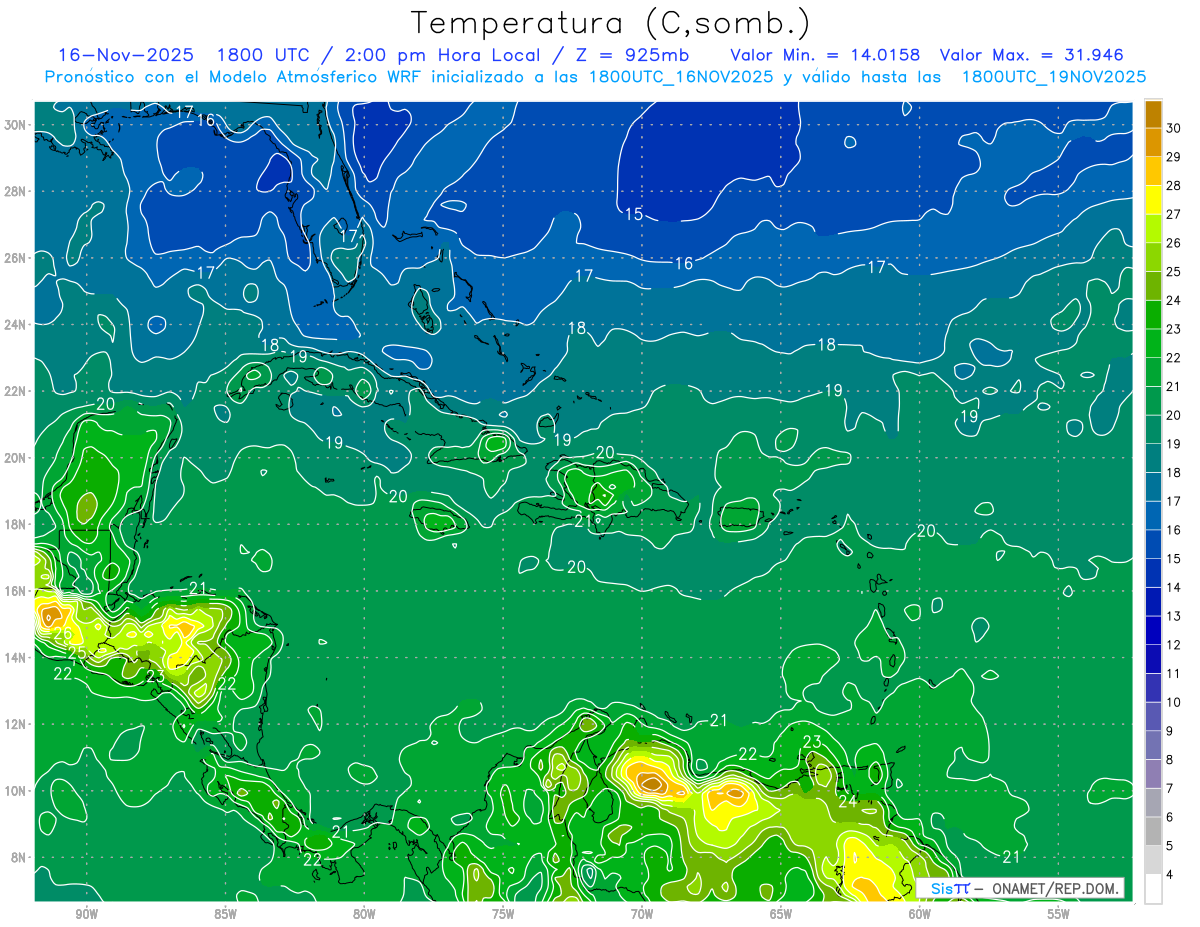Click the '1800UTC_19NOV2025' valid-until time
The height and width of the screenshot is (927, 1200).
pos(1054,77)
